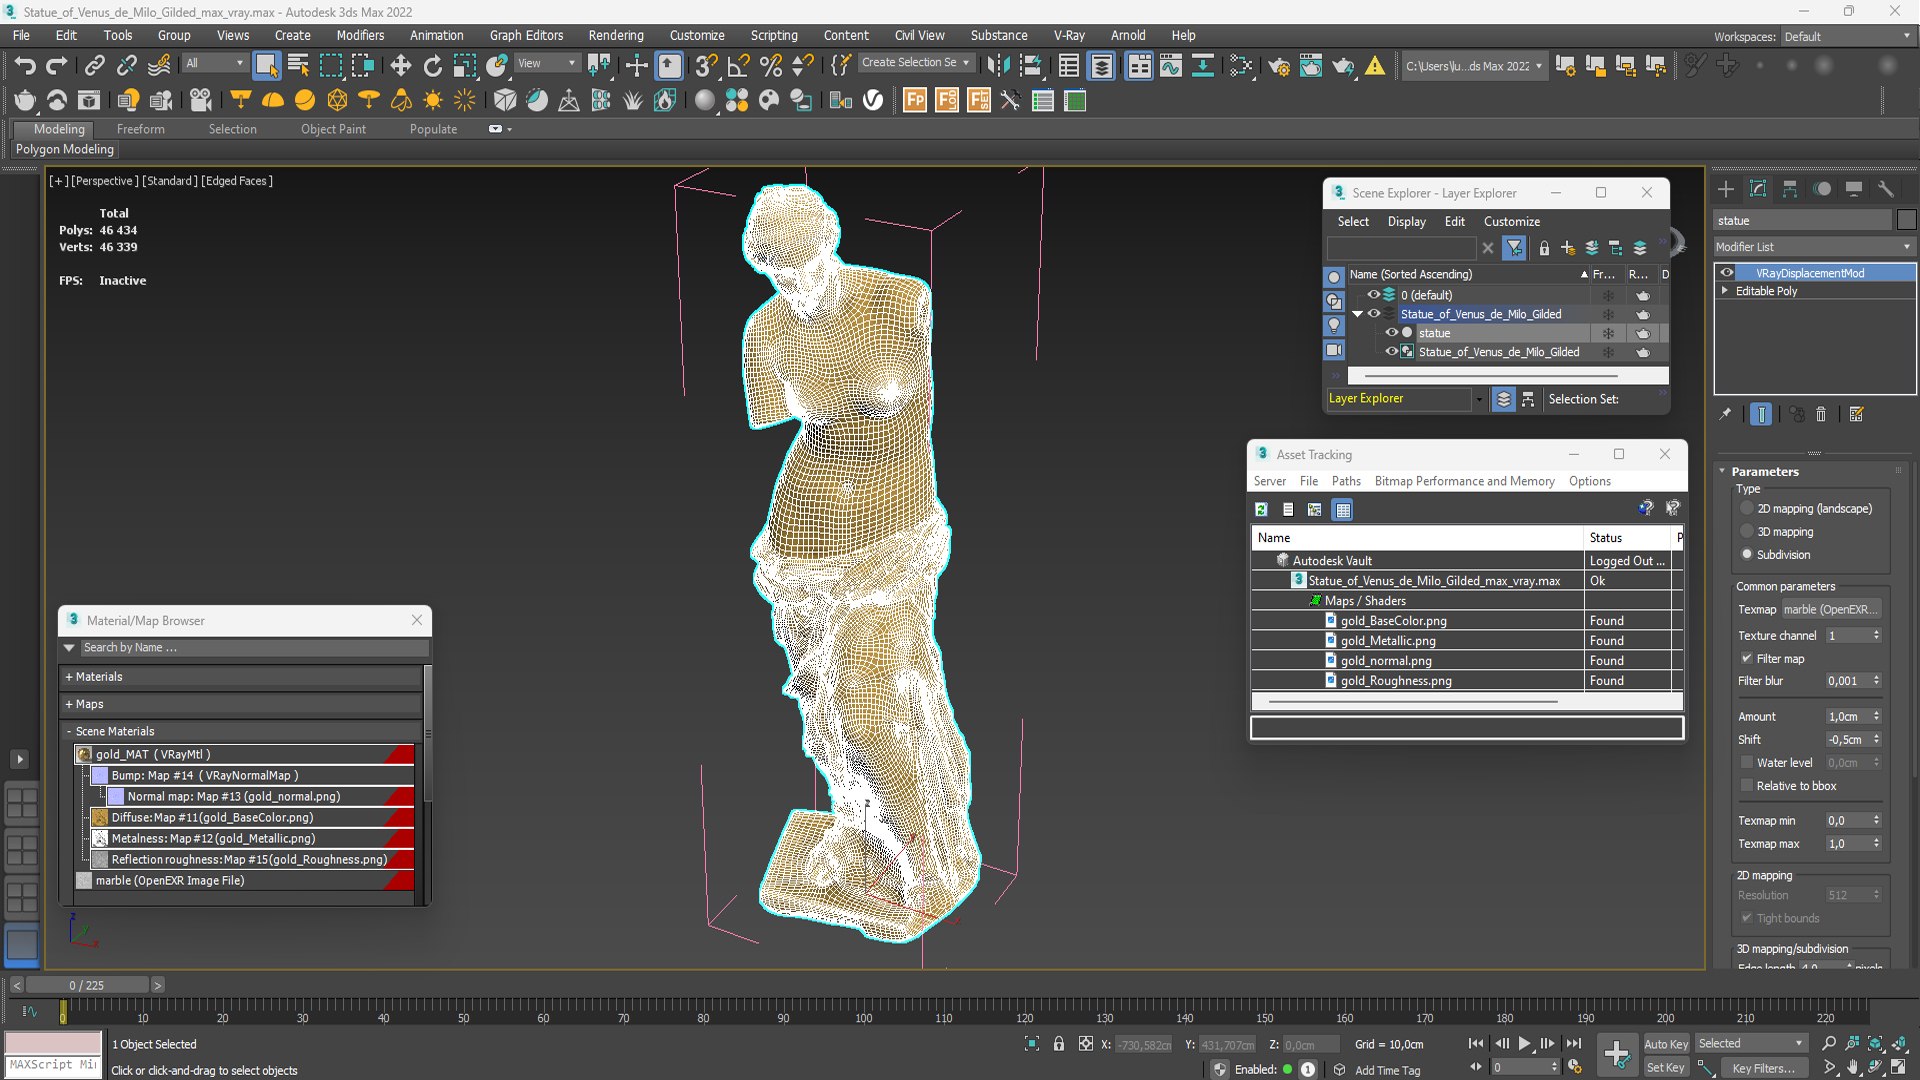Click the statue object color swatch
Screen dimensions: 1920x1080
[1907, 221]
